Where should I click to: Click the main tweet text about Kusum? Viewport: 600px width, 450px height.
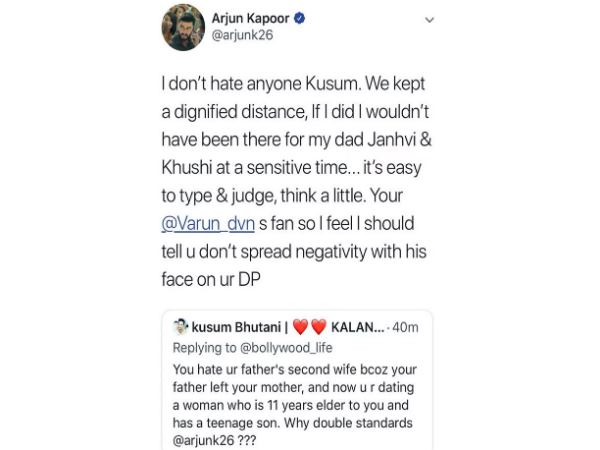click(x=297, y=181)
